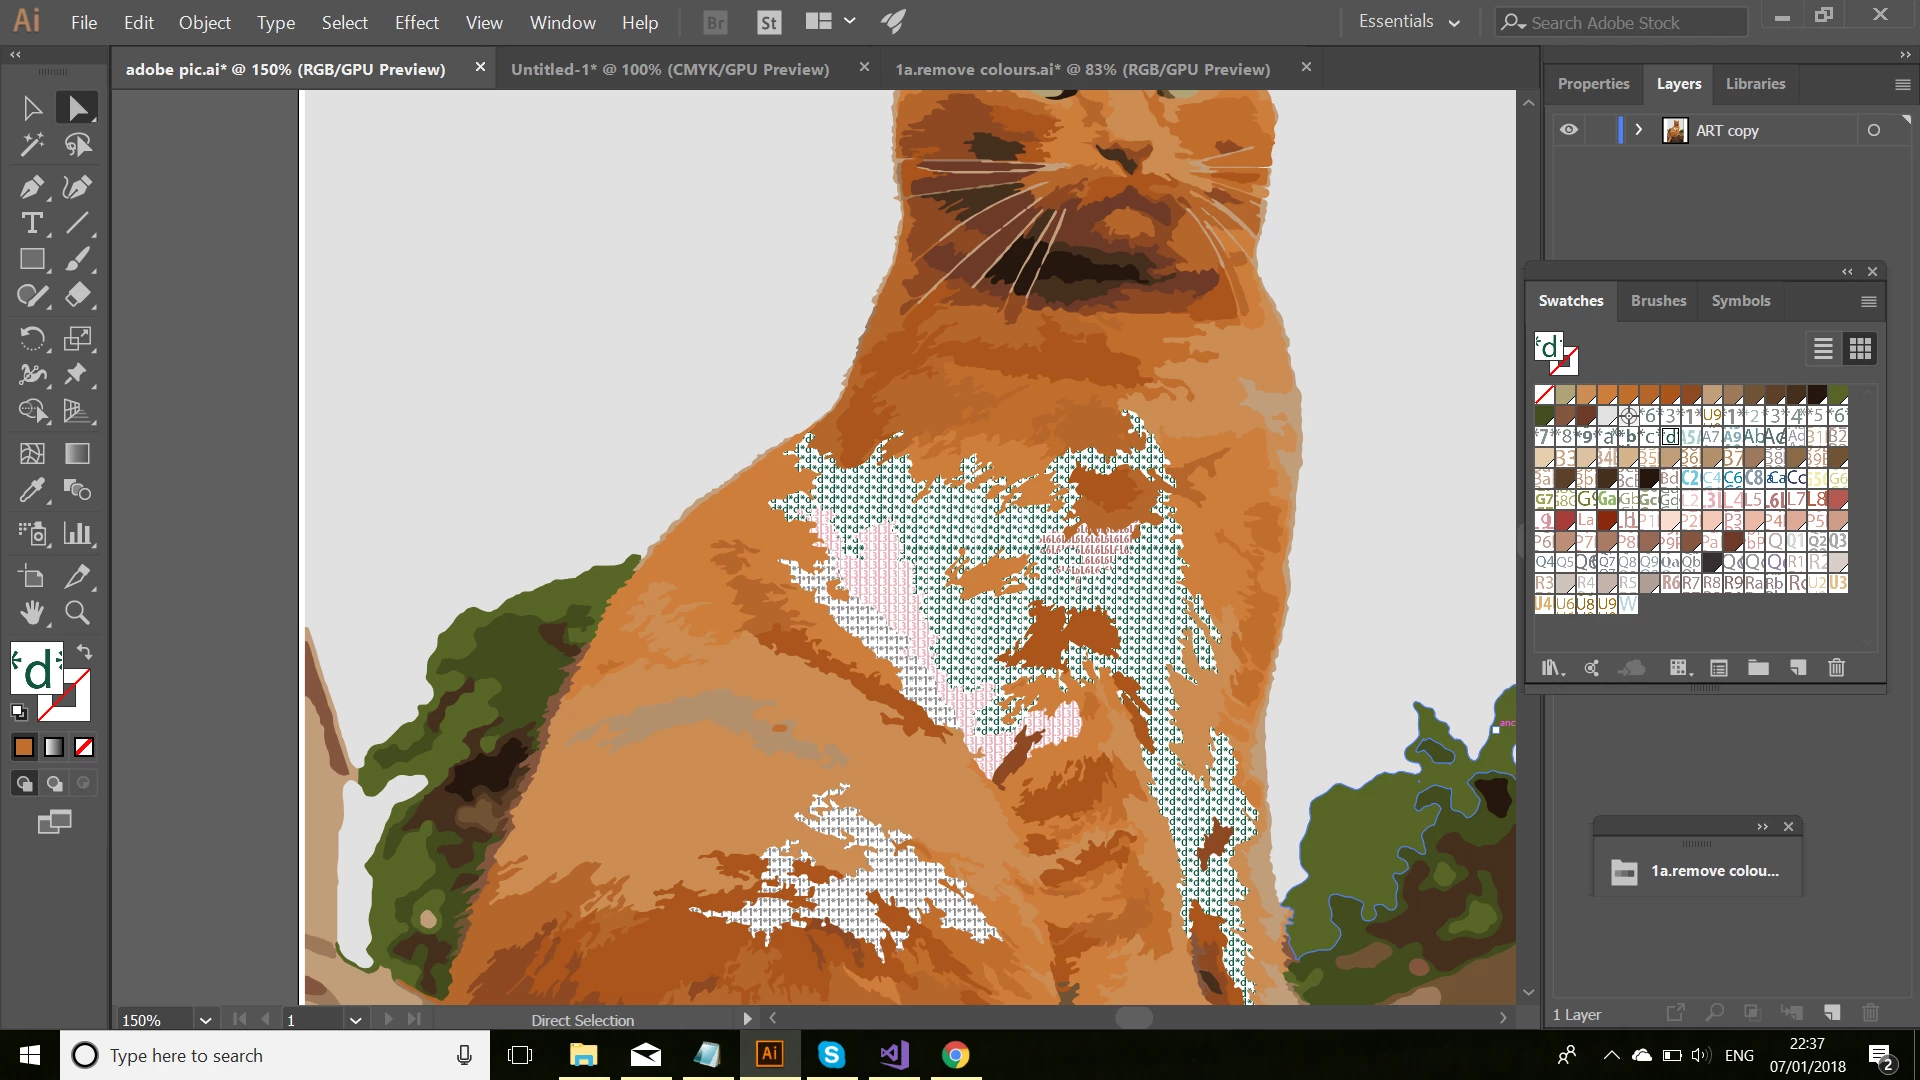
Task: Expand the ART copy layer
Action: tap(1638, 130)
